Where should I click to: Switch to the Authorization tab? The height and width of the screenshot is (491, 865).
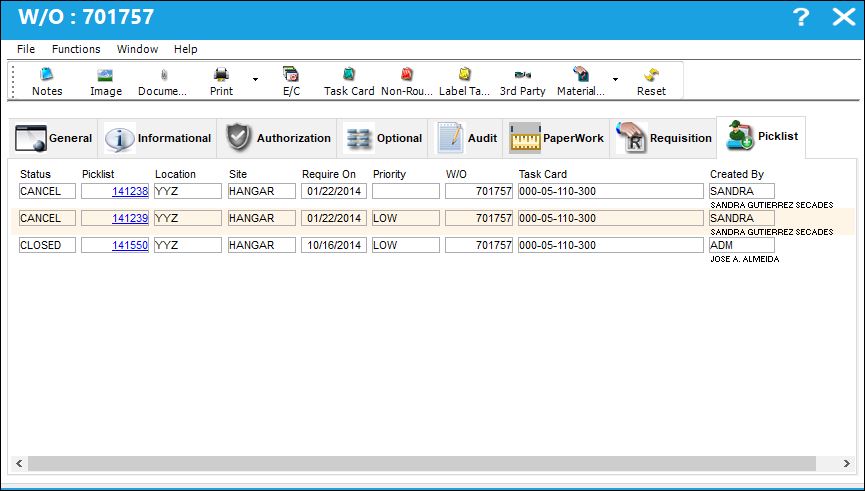coord(277,138)
